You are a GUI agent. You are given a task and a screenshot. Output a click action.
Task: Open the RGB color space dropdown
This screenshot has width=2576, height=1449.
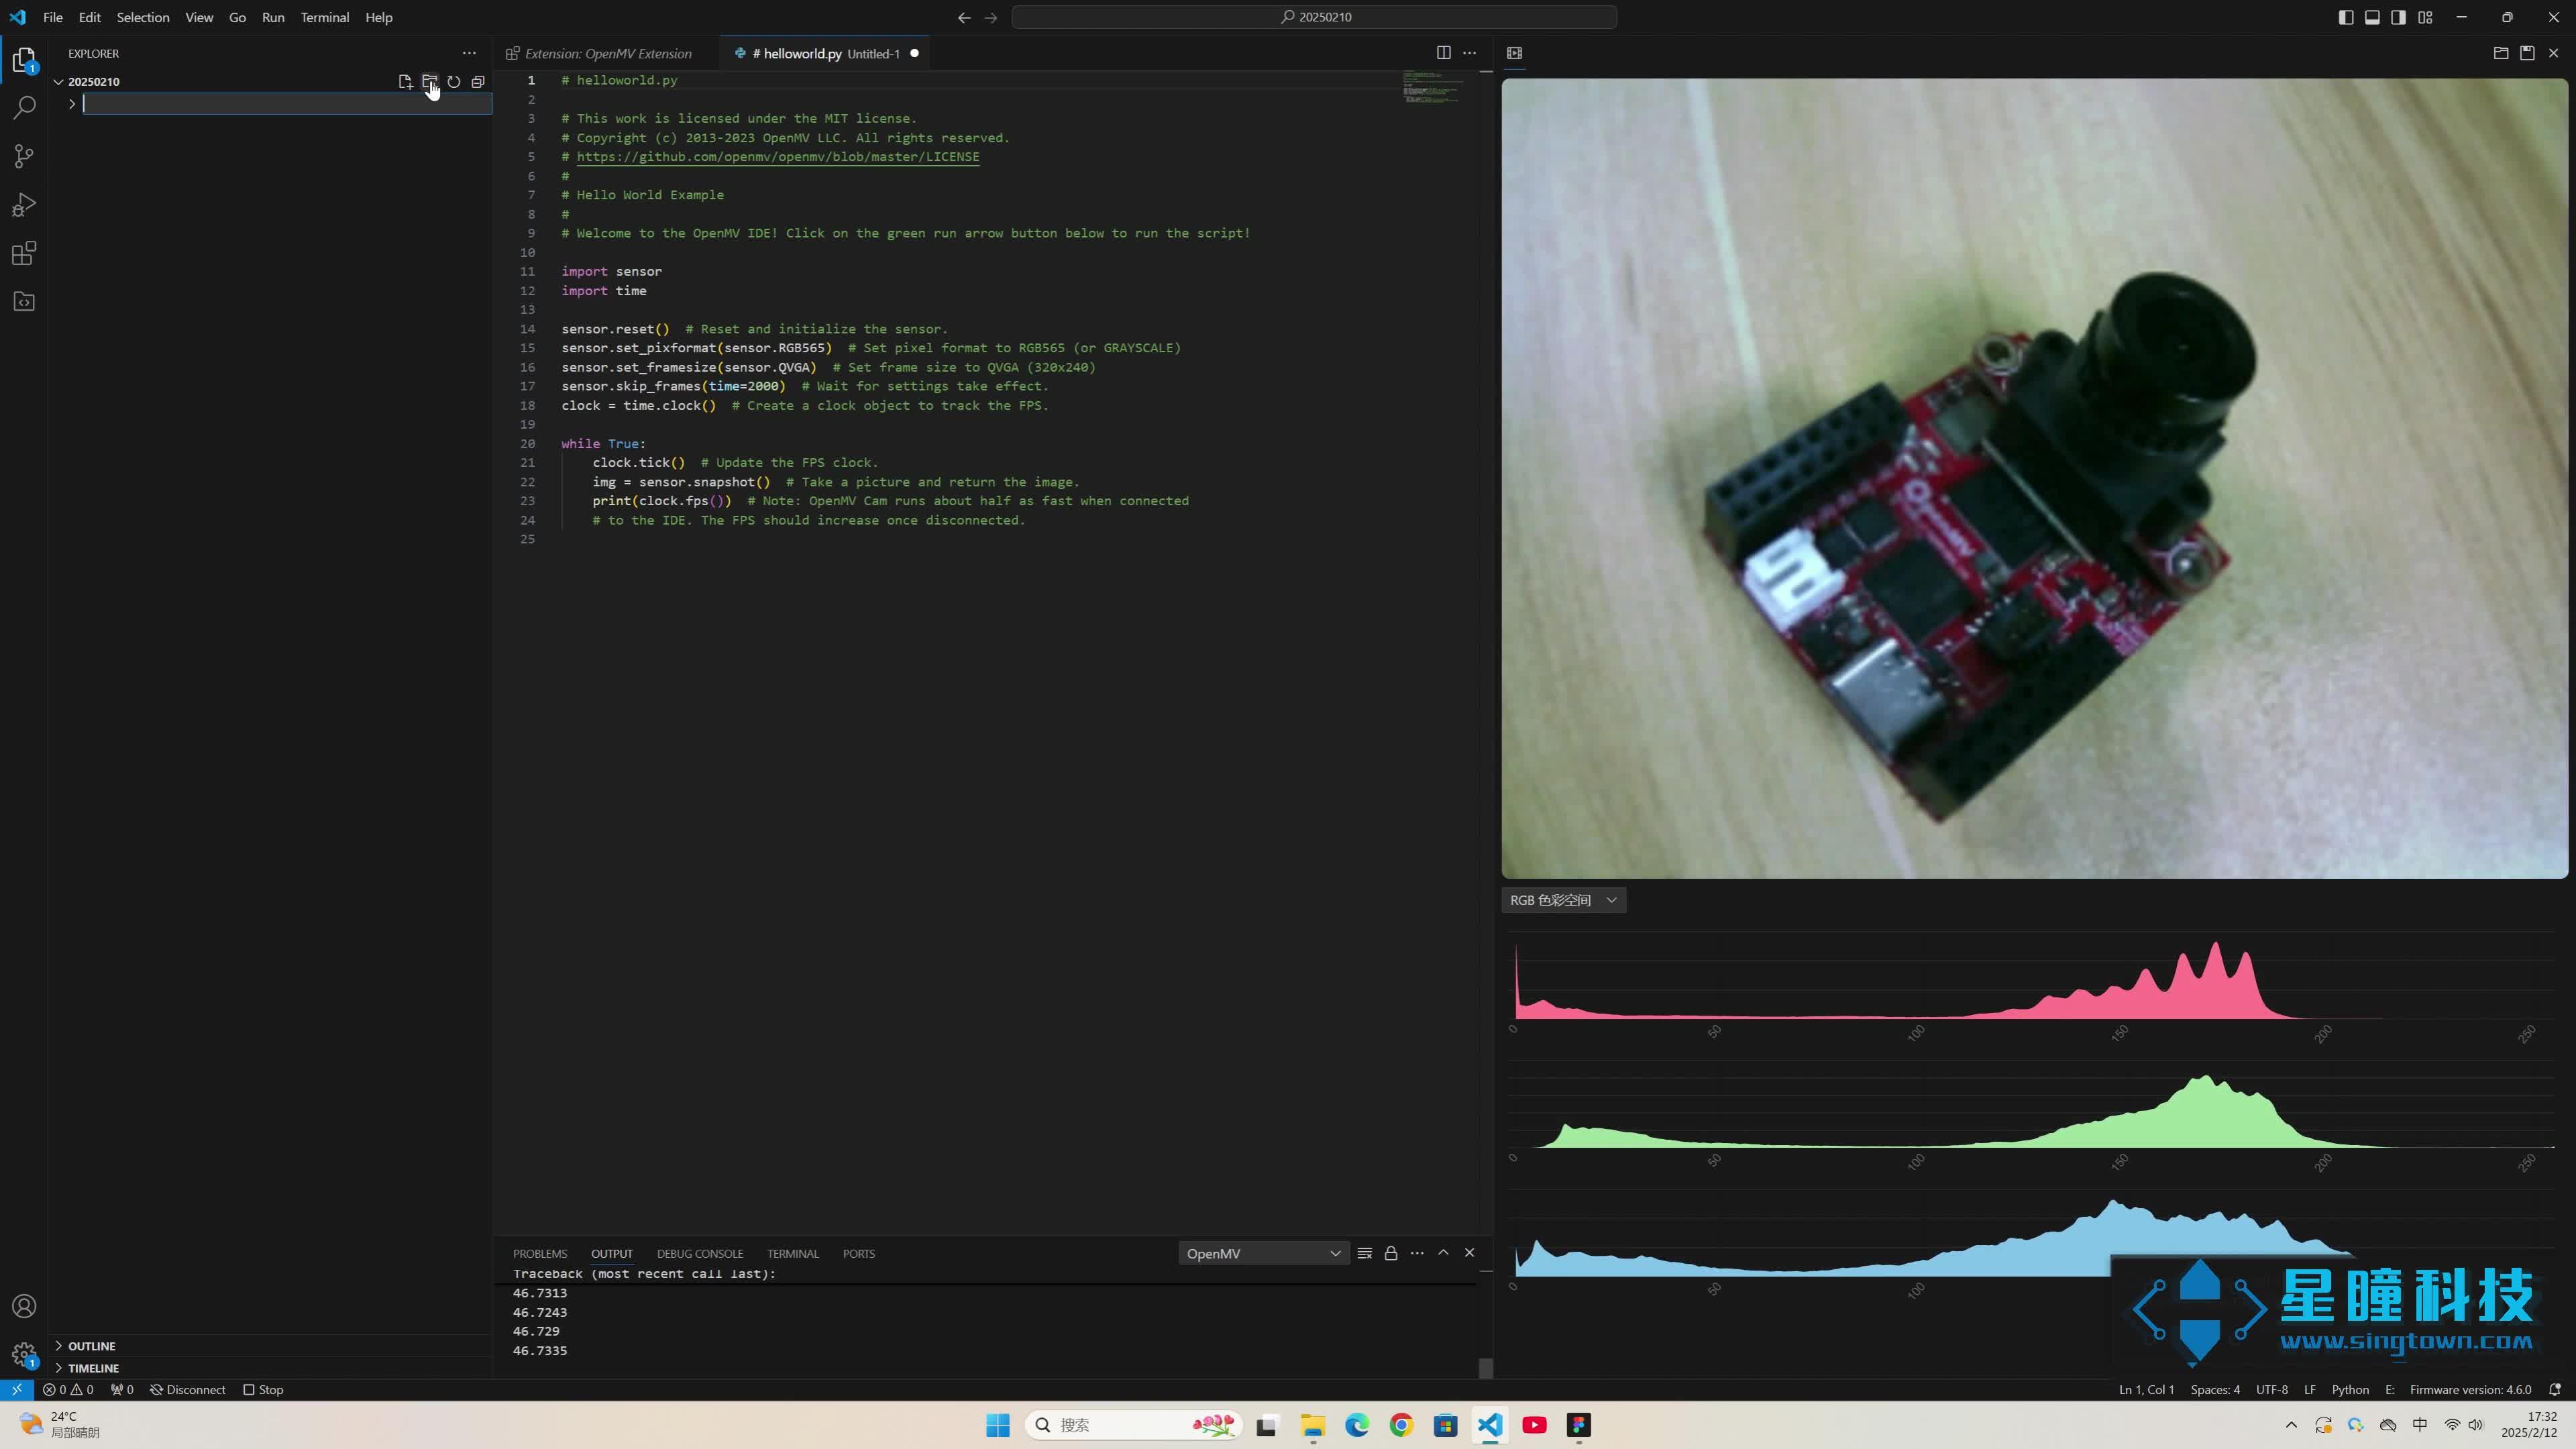pos(1563,900)
